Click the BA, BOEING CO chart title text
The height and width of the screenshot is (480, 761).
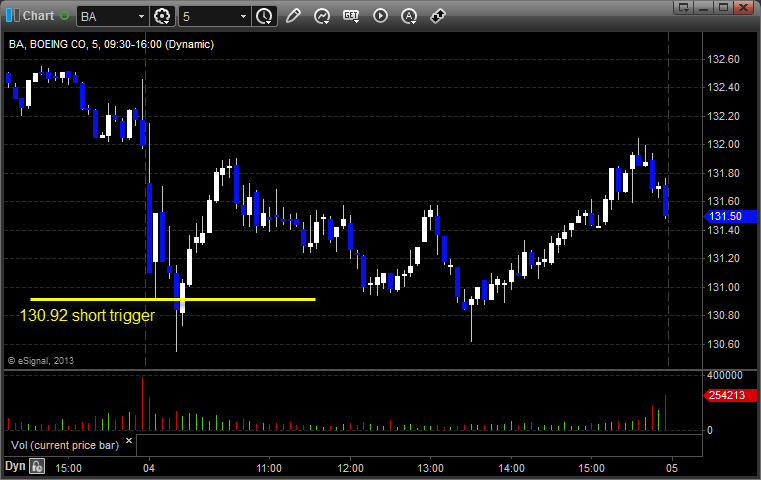click(x=111, y=44)
